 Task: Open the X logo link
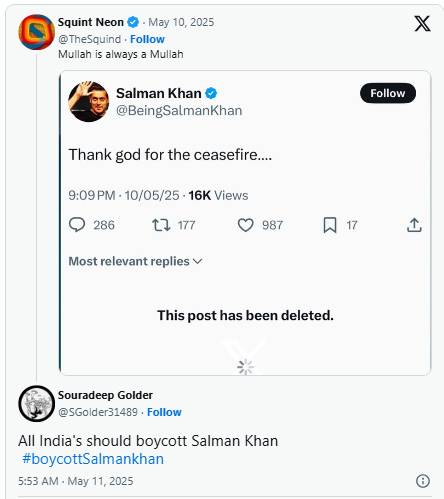[x=422, y=24]
